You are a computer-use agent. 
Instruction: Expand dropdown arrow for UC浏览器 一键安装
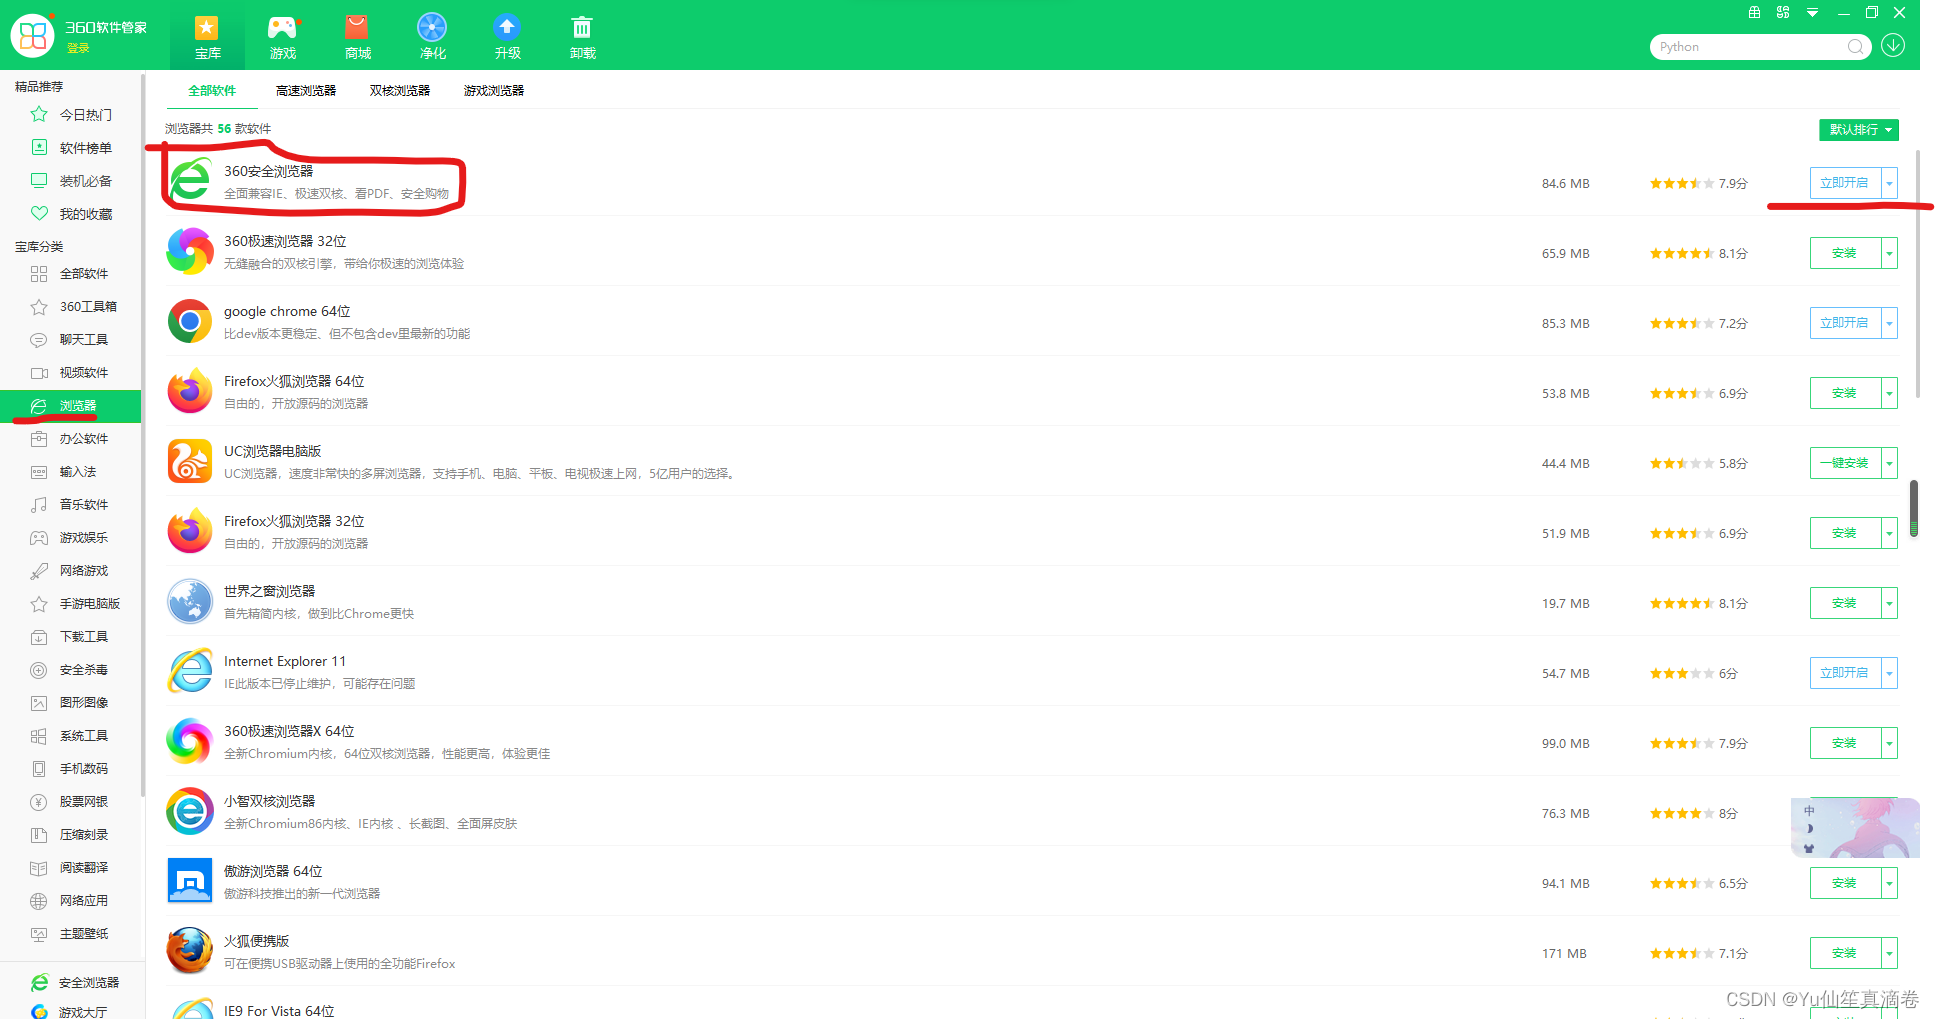1889,463
